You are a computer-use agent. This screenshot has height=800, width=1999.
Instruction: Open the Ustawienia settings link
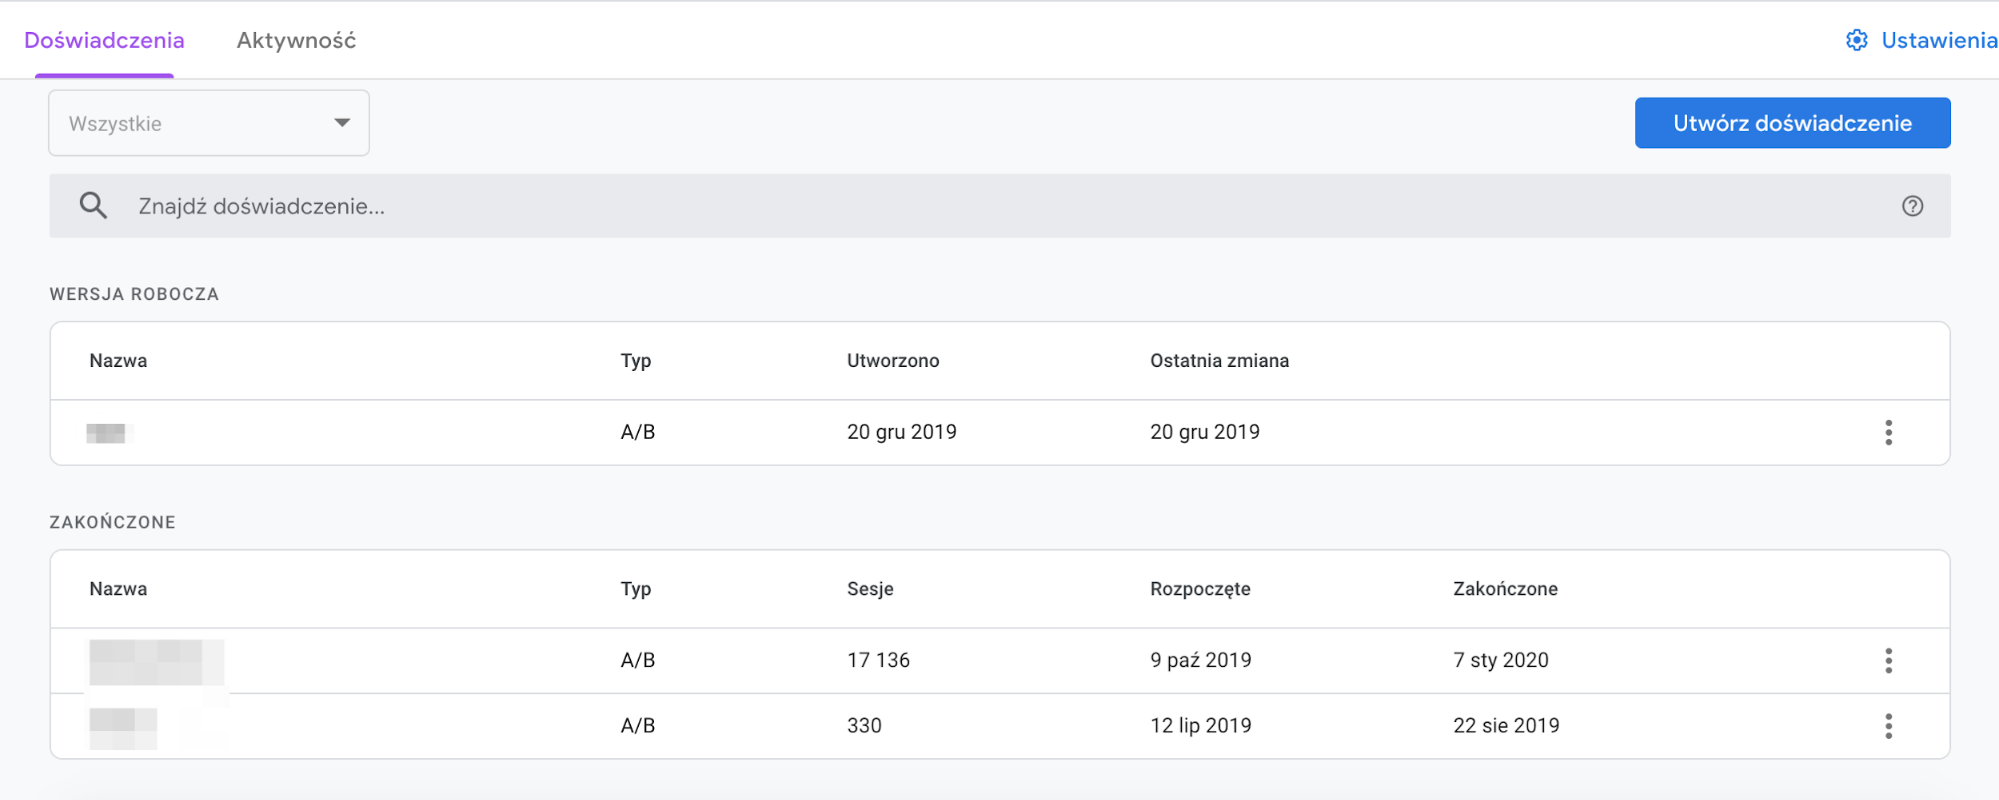1938,40
